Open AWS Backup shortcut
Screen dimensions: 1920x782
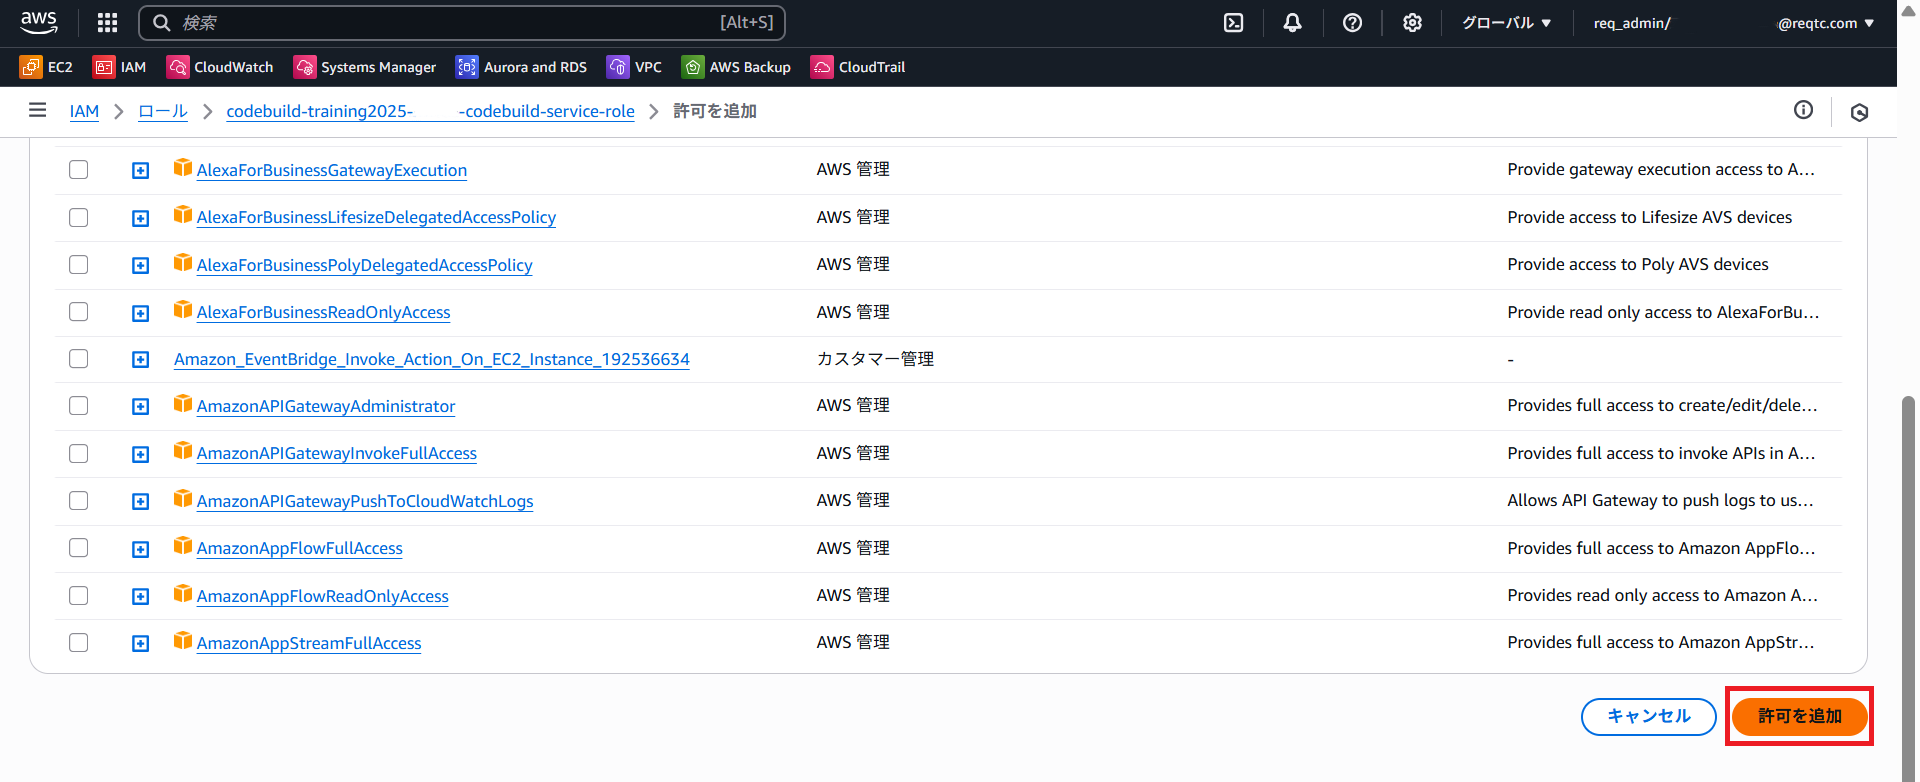coord(736,67)
